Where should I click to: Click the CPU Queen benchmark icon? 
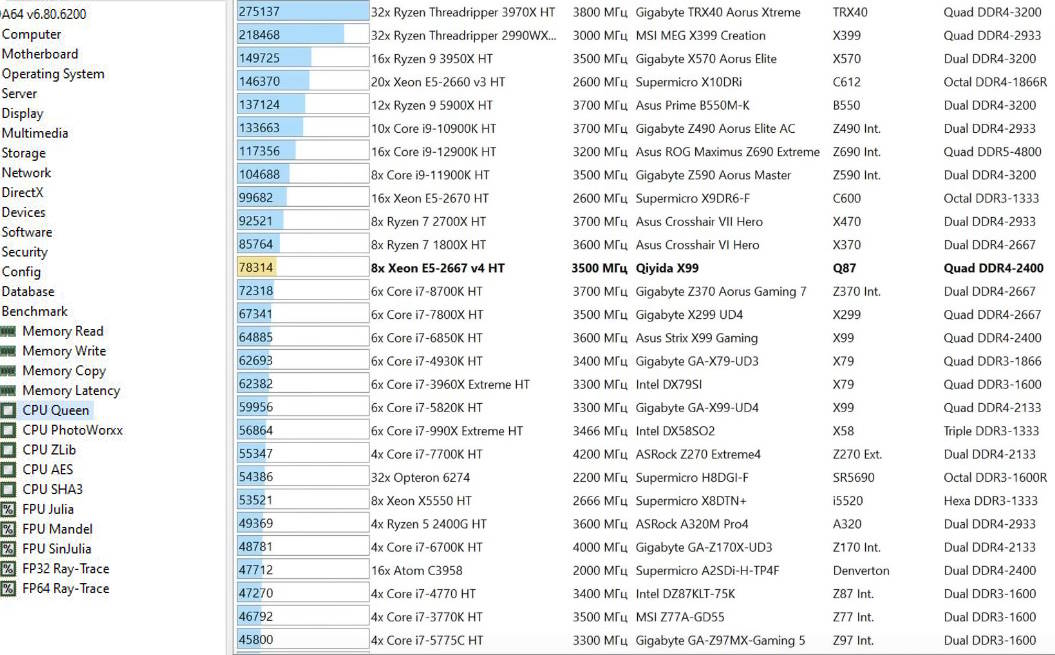[8, 410]
